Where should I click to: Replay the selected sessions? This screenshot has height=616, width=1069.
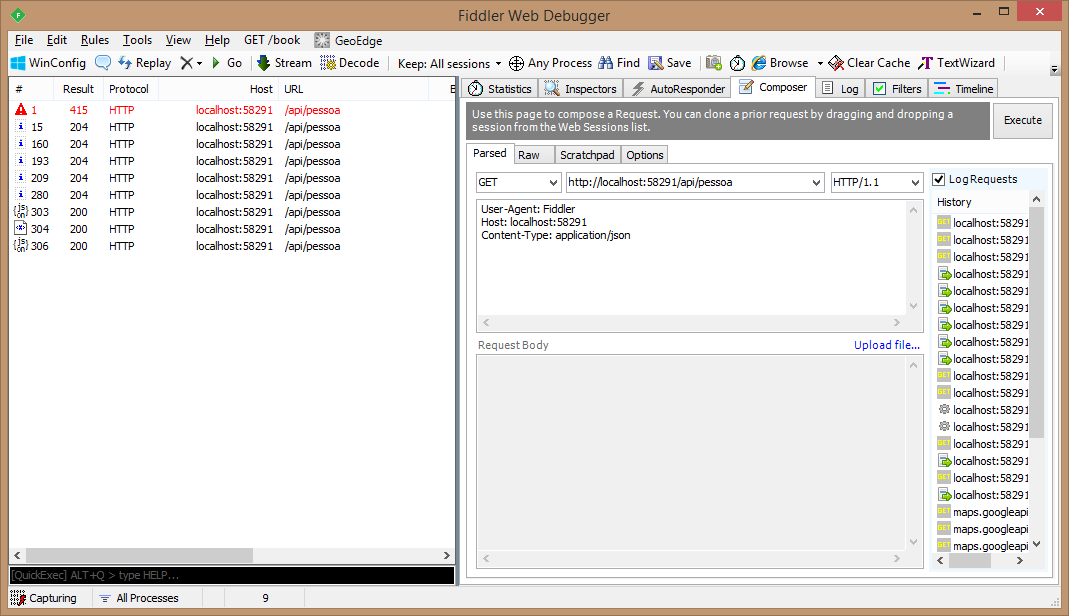pos(145,63)
